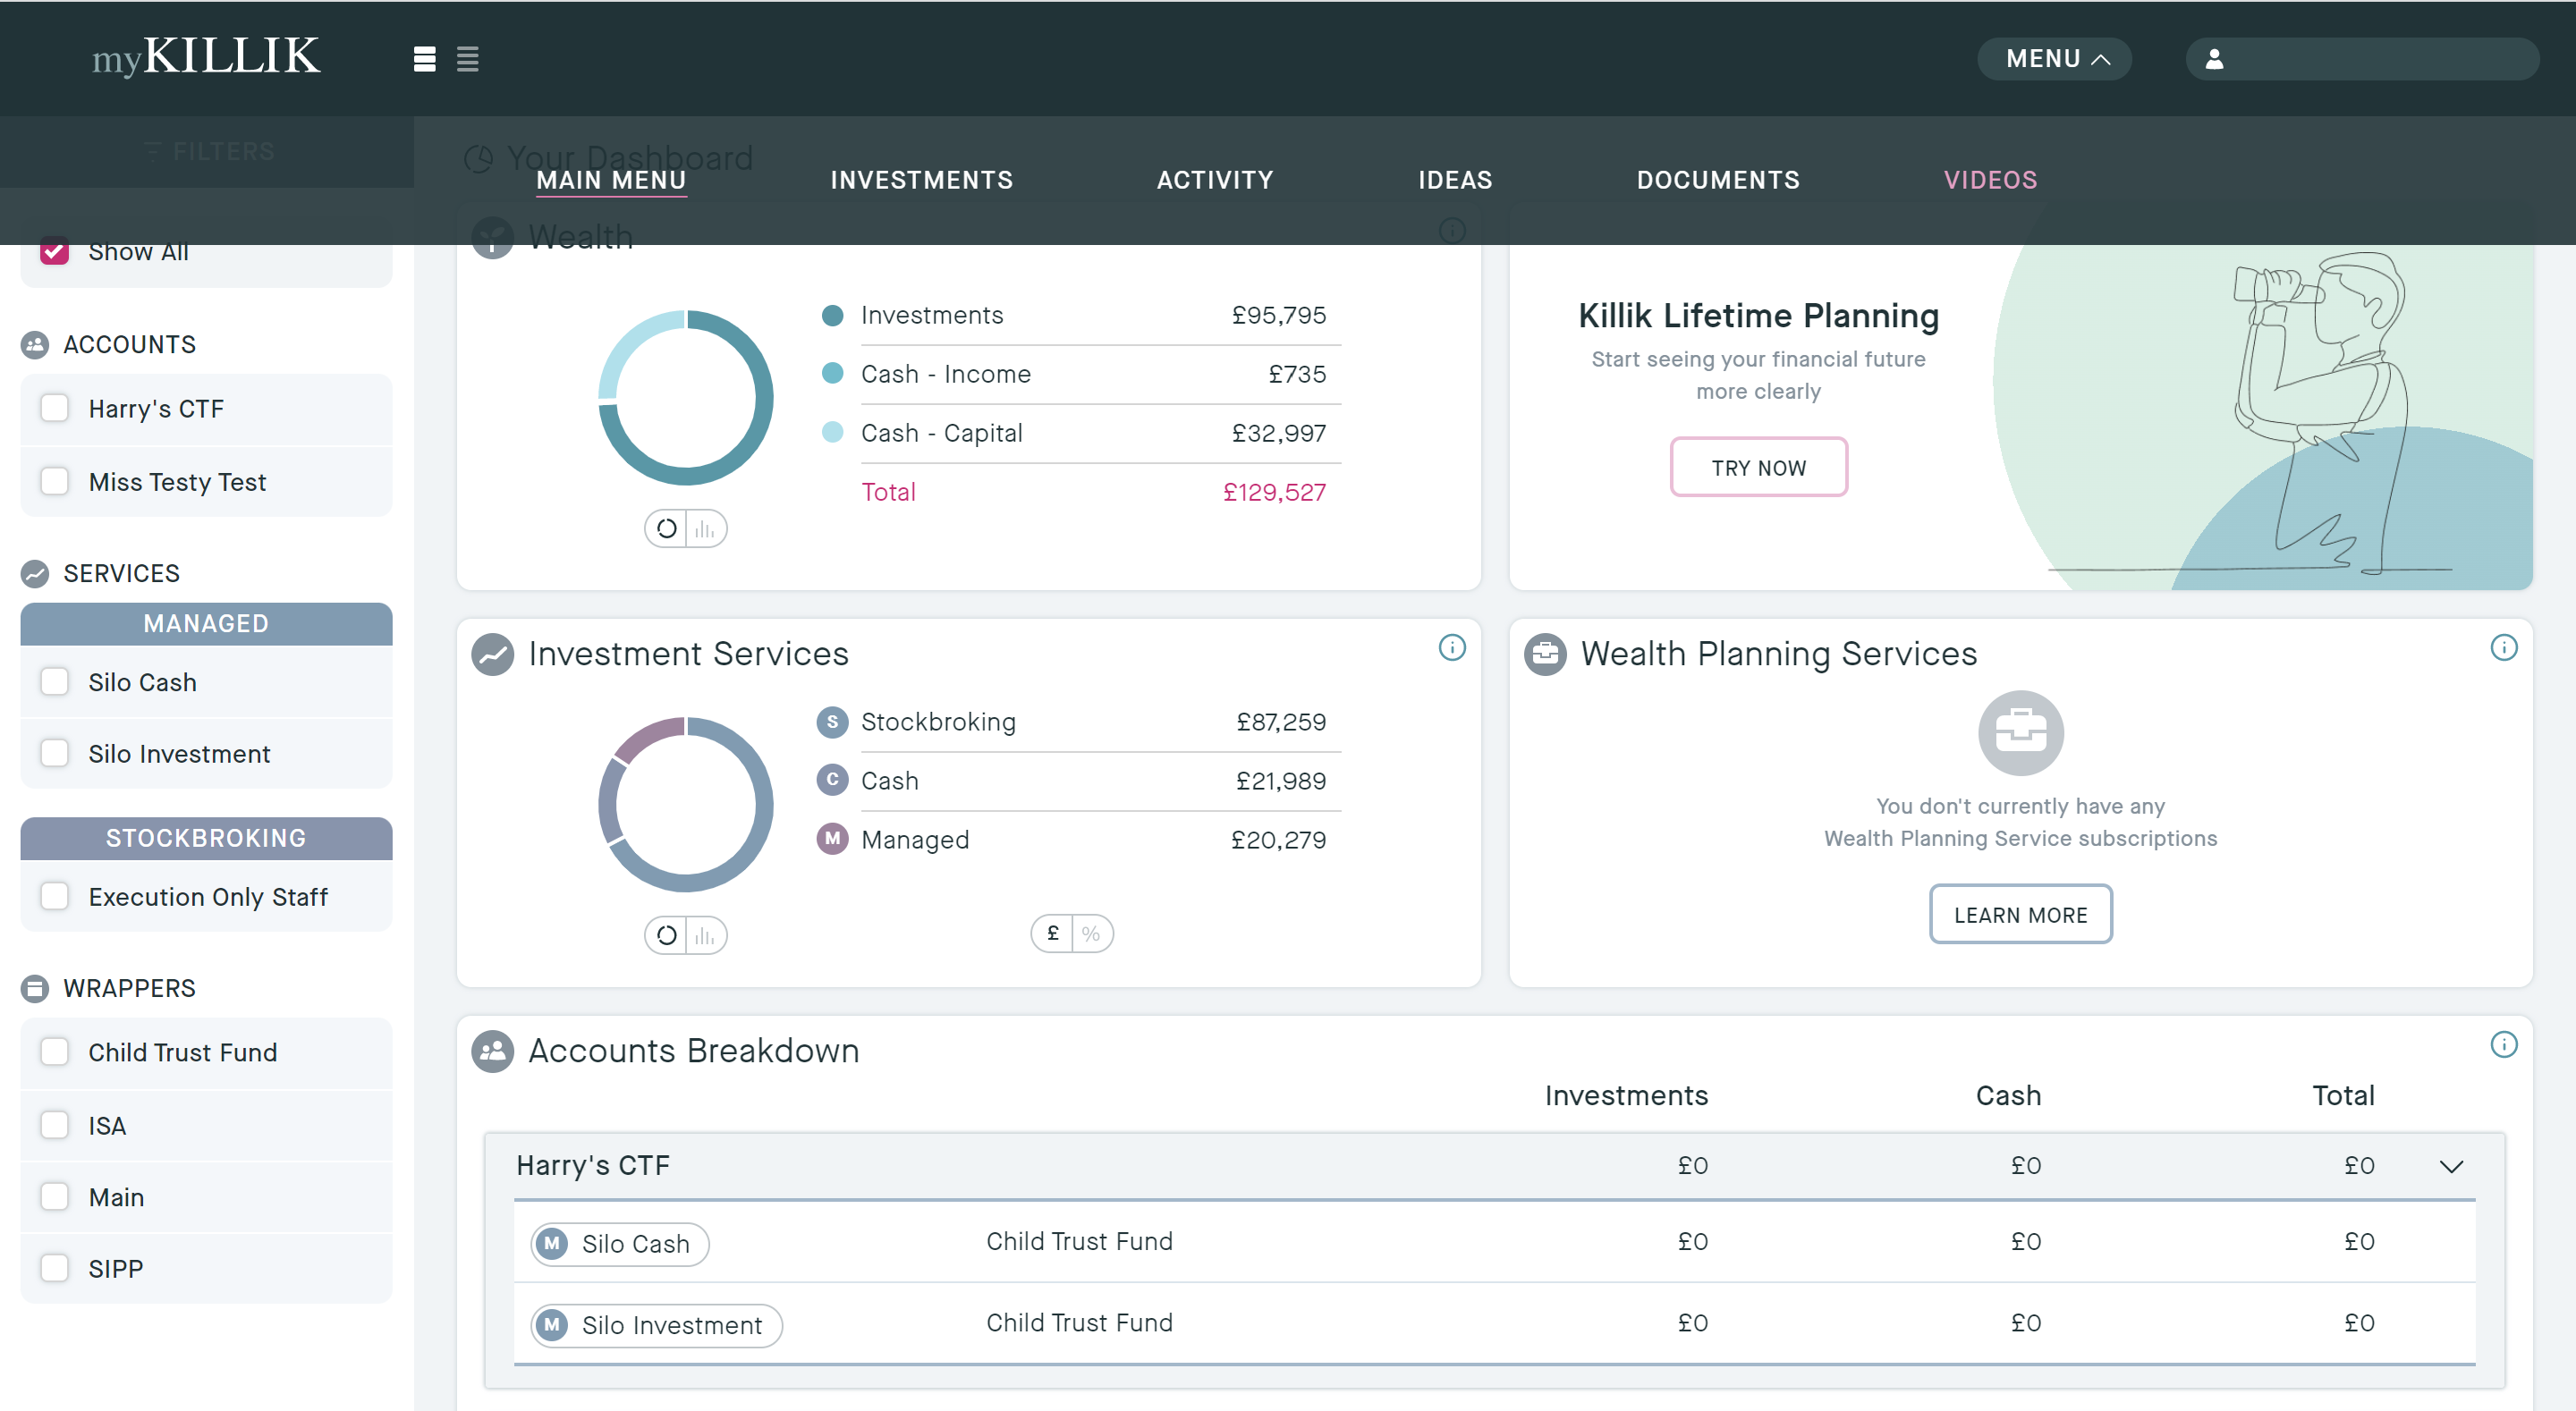The image size is (2576, 1411).
Task: Click the Investment Services info icon
Action: click(x=1451, y=648)
